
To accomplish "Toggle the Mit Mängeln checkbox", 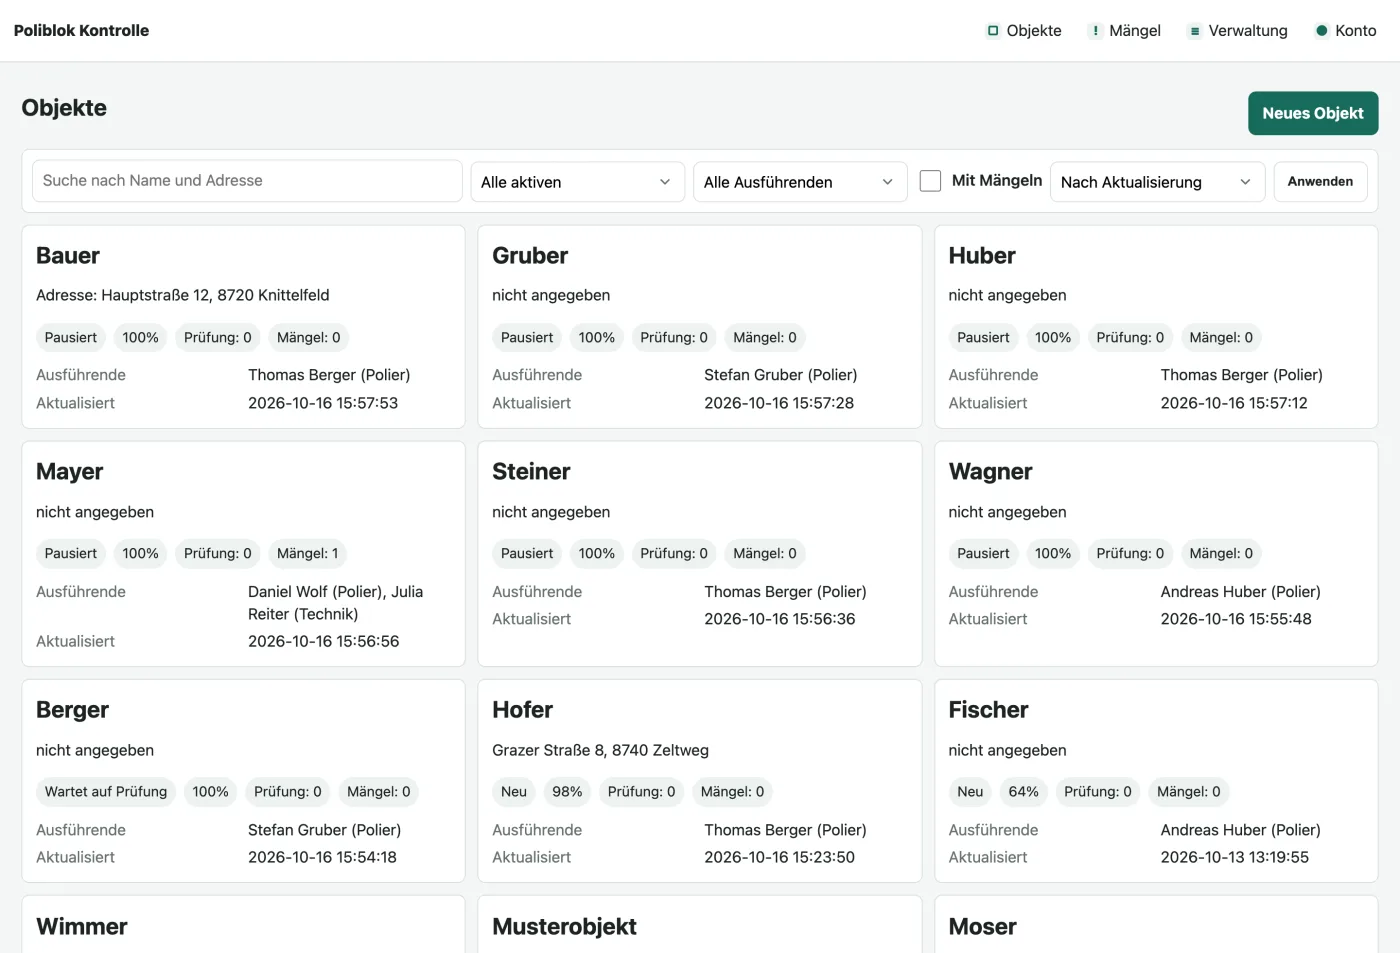I will tap(930, 181).
